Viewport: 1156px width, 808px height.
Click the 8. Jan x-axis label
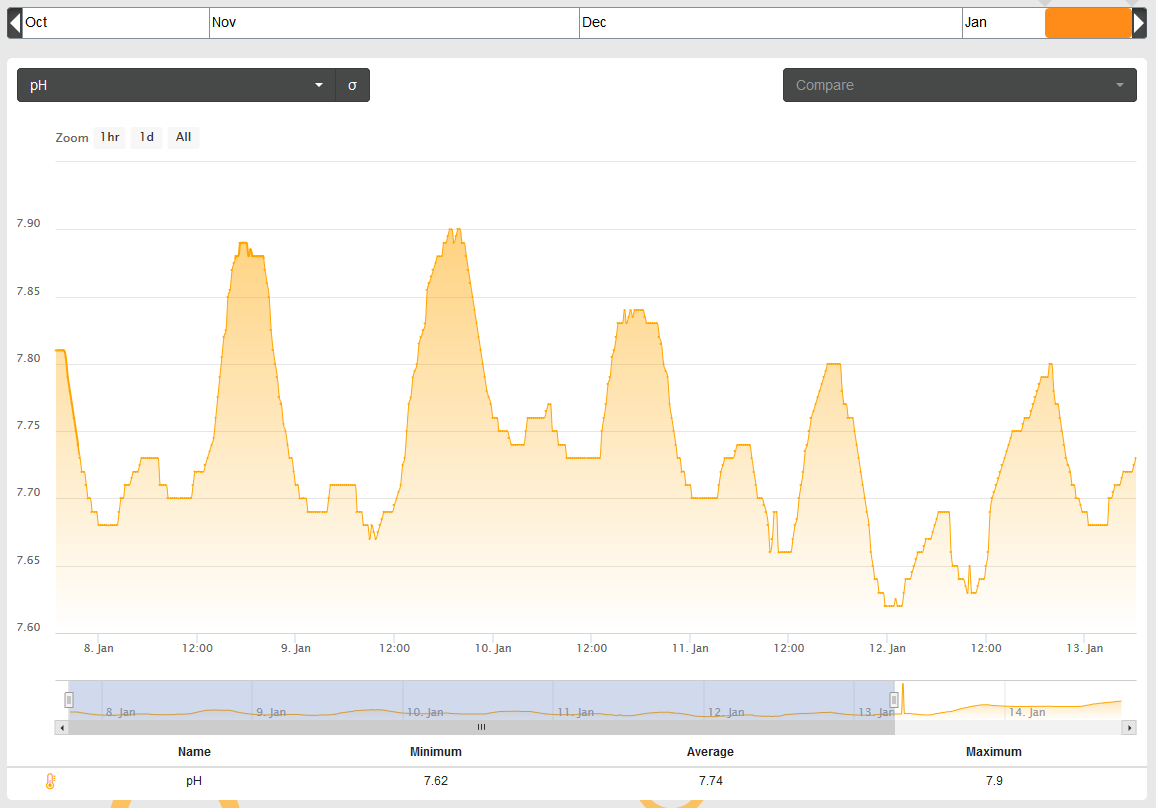pyautogui.click(x=99, y=648)
